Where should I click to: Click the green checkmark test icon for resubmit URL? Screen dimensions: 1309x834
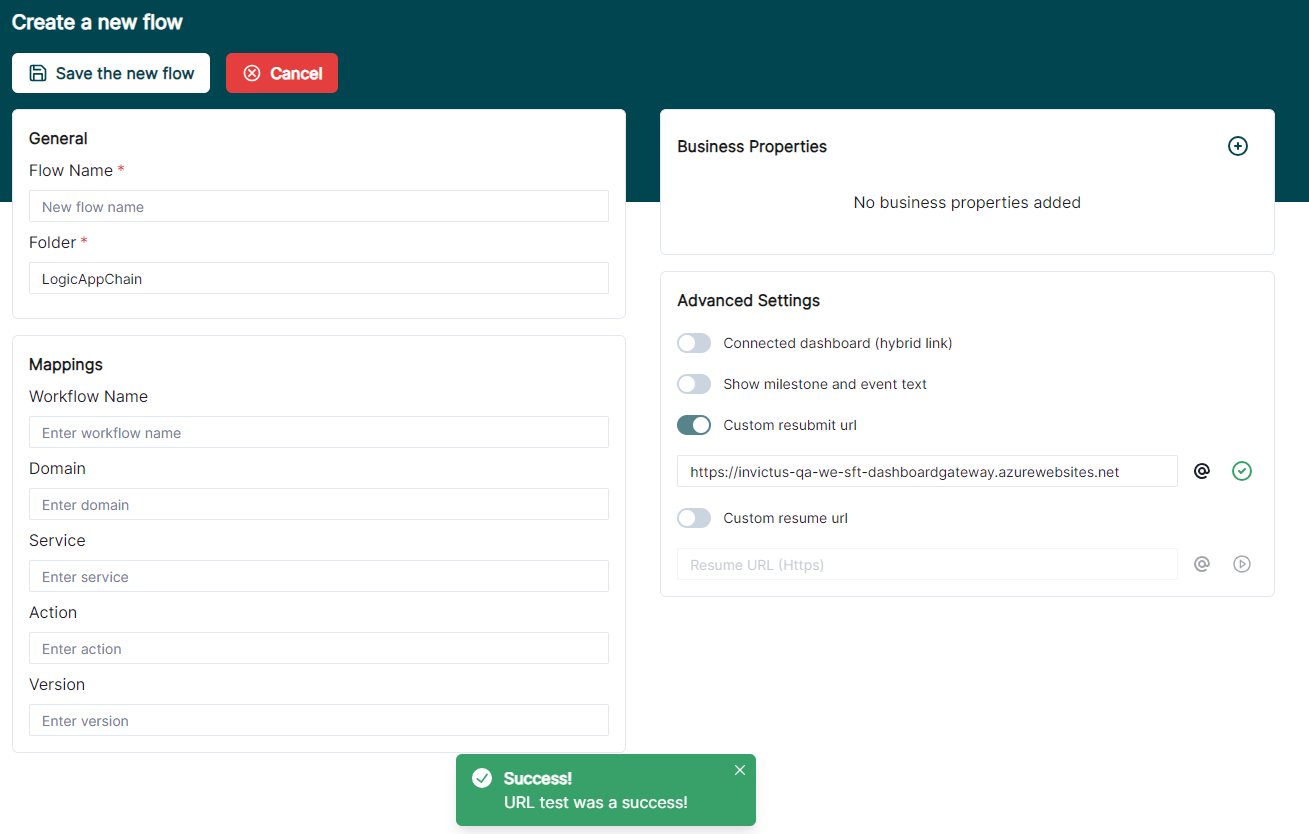point(1241,471)
